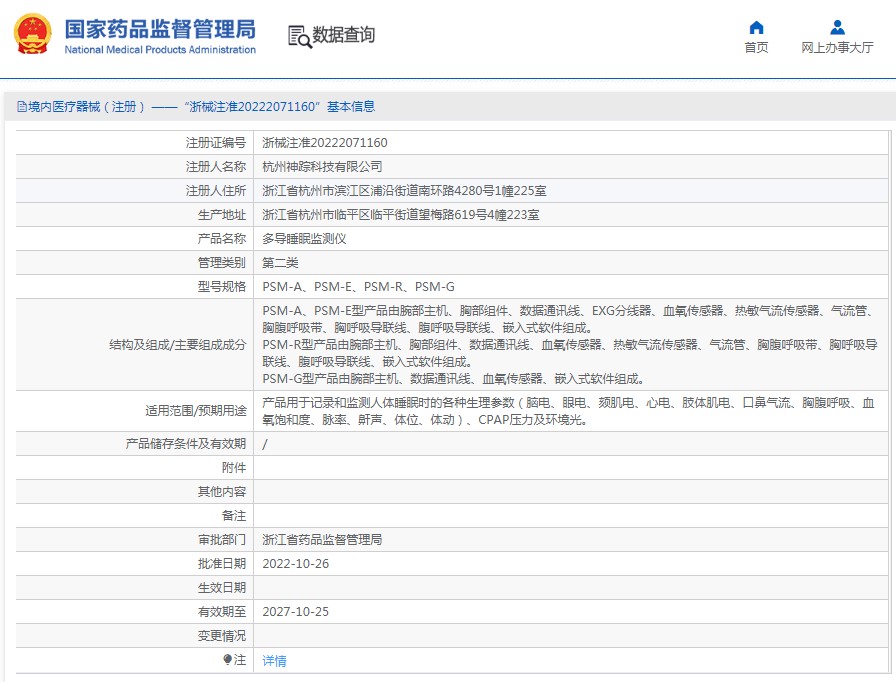
Task: Click the 数据查询 heading text
Action: point(343,35)
